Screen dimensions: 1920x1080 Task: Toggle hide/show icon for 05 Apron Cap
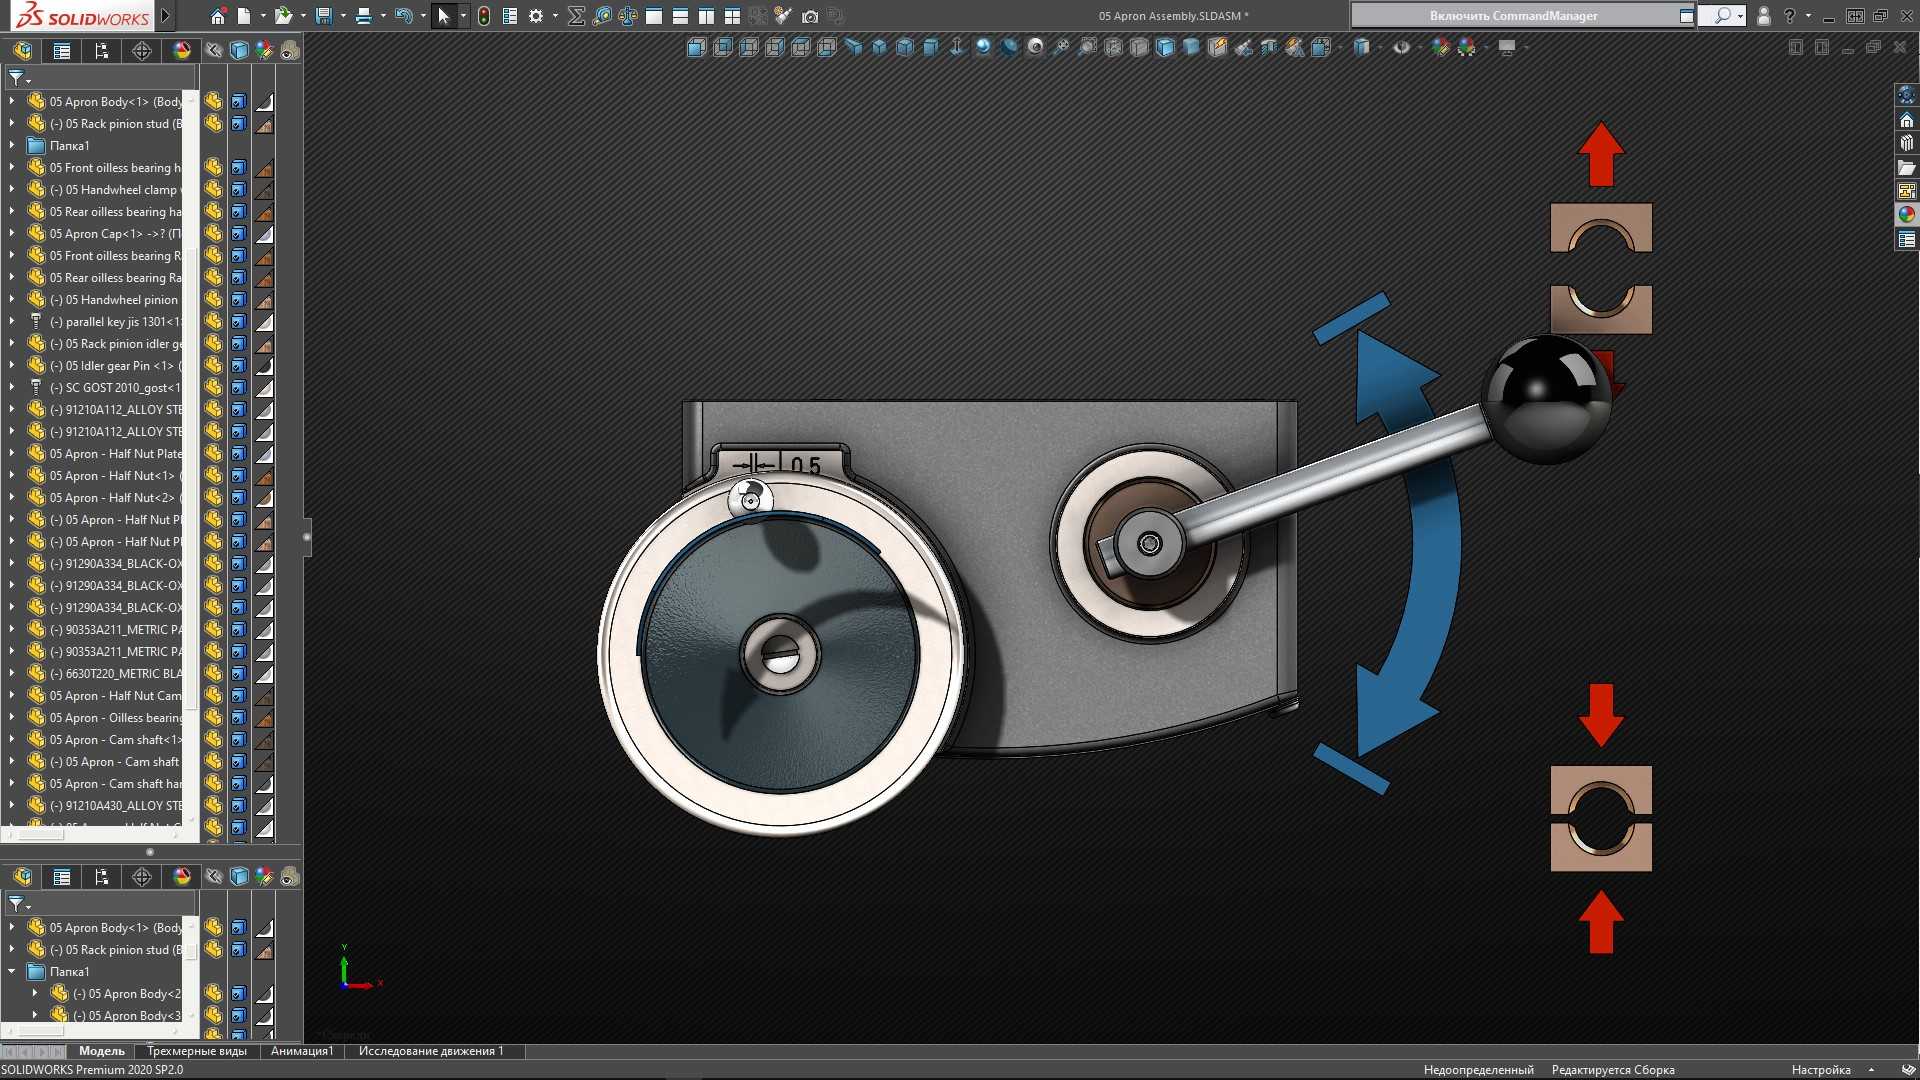[213, 234]
